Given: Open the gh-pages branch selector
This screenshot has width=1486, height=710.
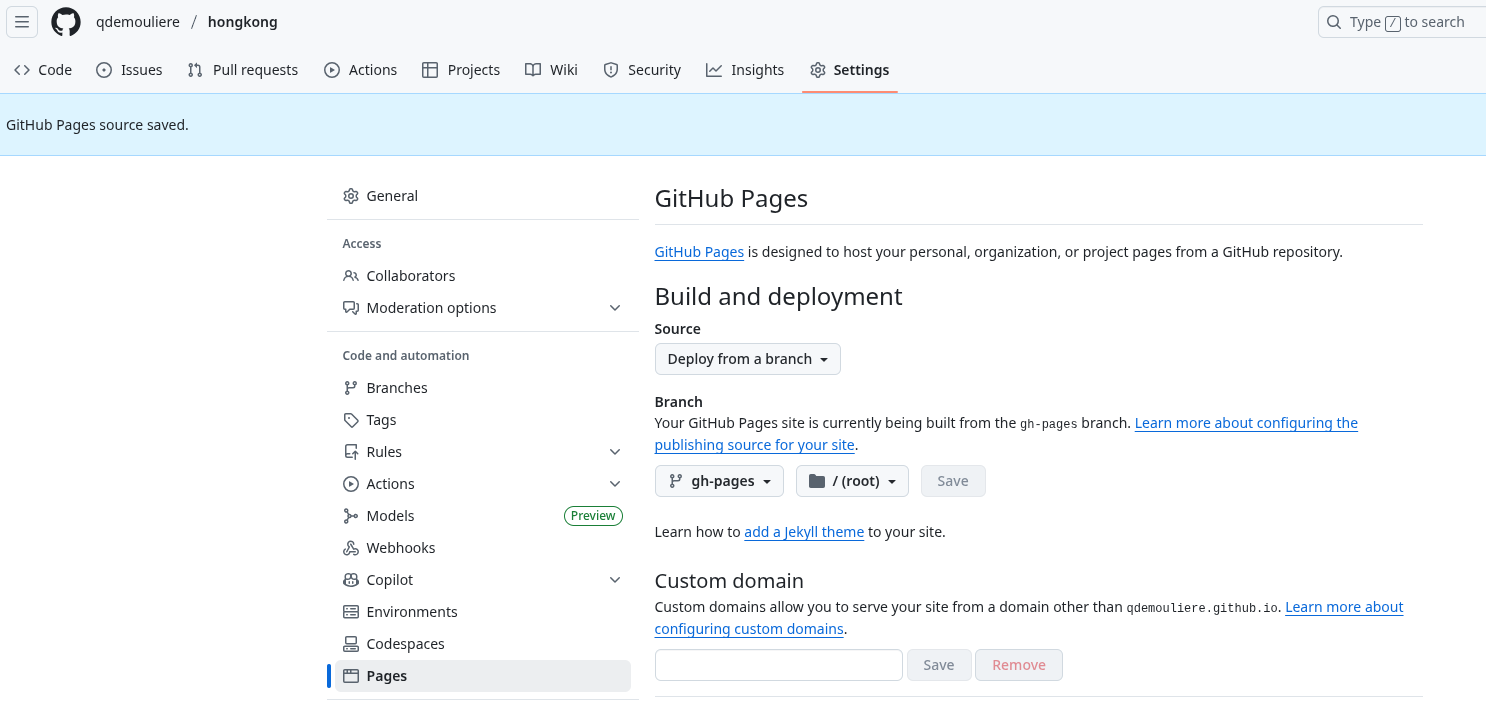Looking at the screenshot, I should [719, 481].
